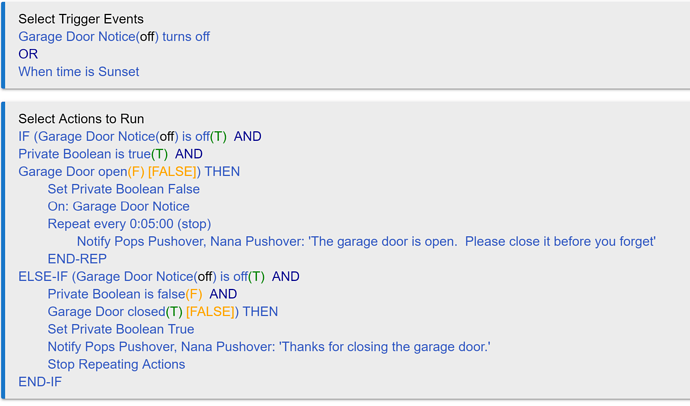Select 'Repeat every 0:05:00 (stop)' action
Viewport: 690px width, 406px height.
129,224
